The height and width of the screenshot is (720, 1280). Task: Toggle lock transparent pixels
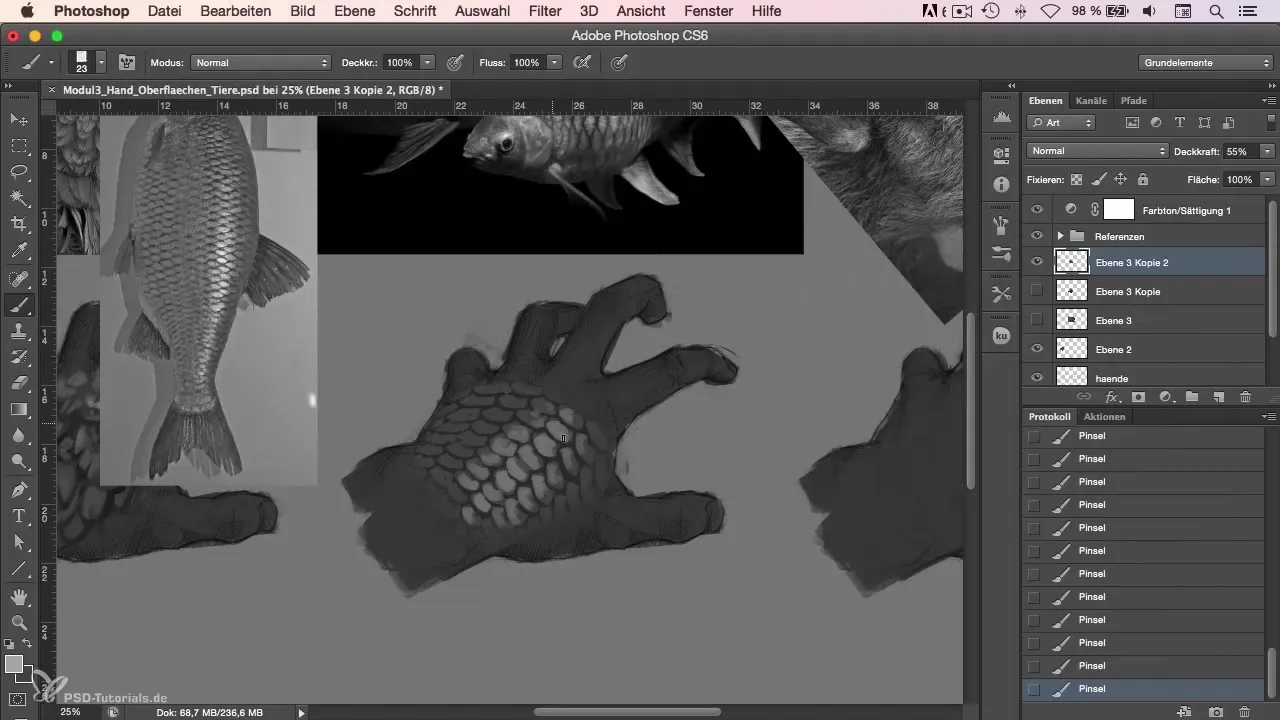(1077, 179)
